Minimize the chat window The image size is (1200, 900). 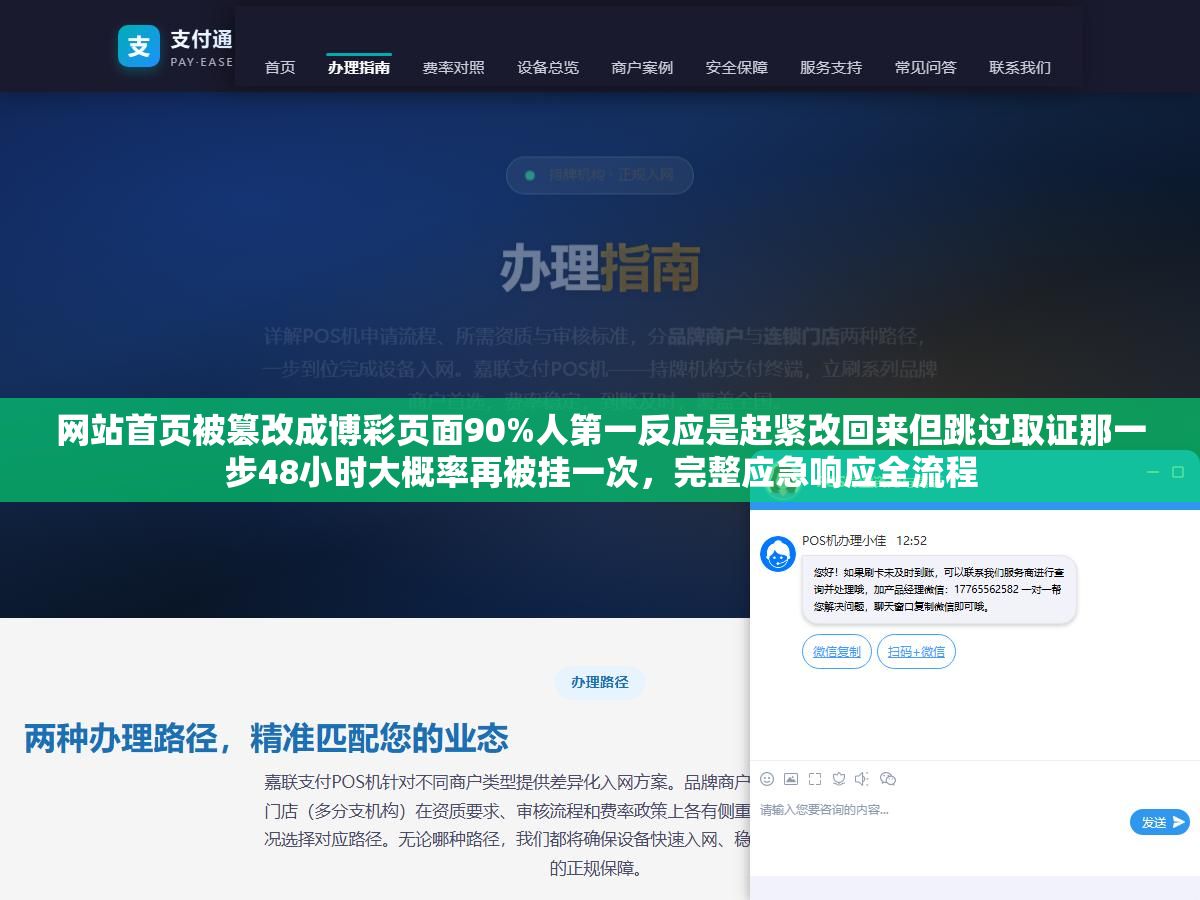click(1152, 472)
